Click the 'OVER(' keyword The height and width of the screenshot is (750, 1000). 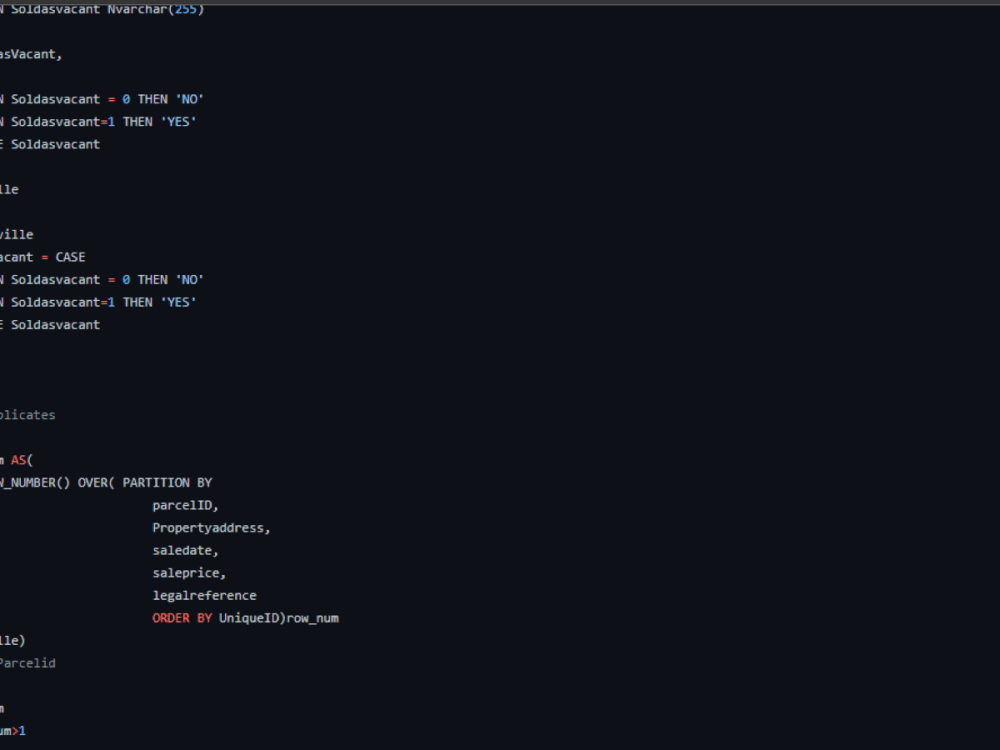pos(96,483)
